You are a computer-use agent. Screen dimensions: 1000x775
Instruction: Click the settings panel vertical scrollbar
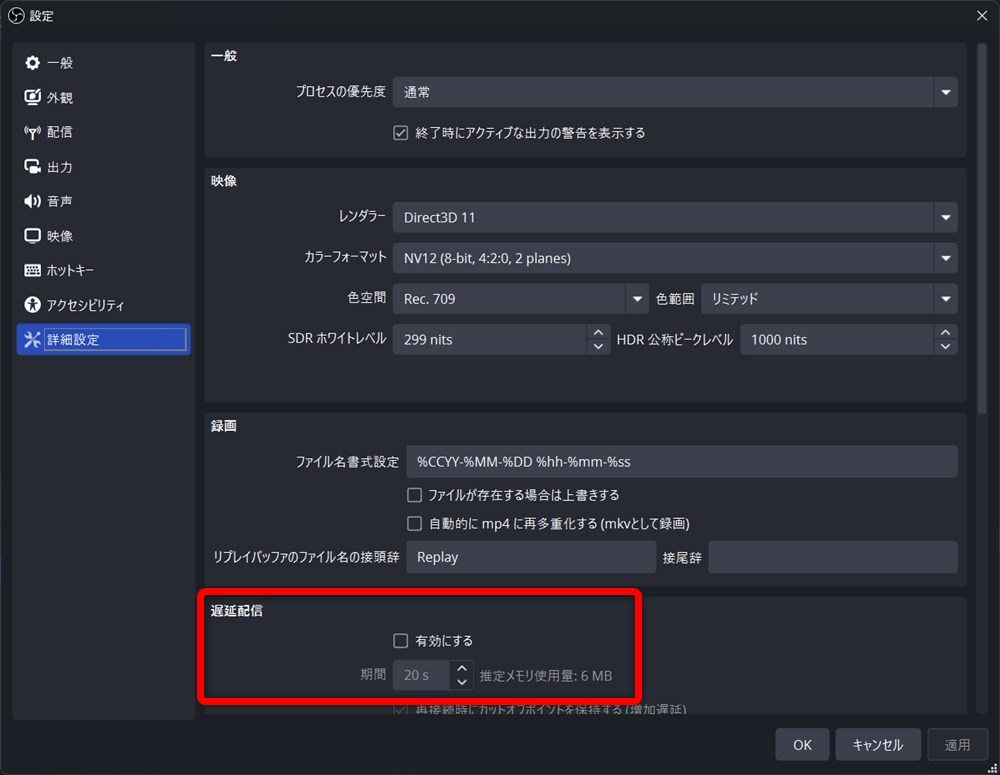(982, 228)
